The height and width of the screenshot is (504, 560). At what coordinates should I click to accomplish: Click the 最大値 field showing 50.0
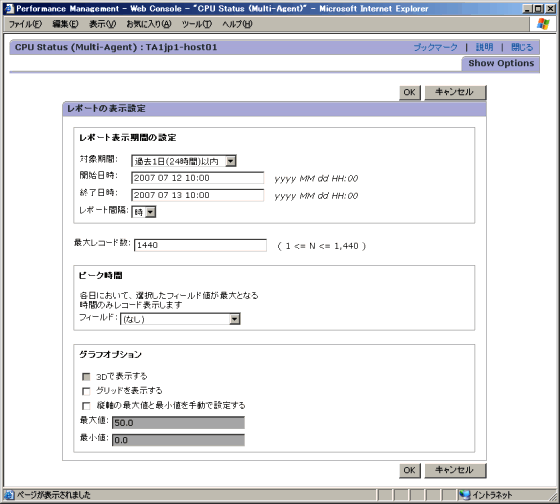pyautogui.click(x=179, y=423)
